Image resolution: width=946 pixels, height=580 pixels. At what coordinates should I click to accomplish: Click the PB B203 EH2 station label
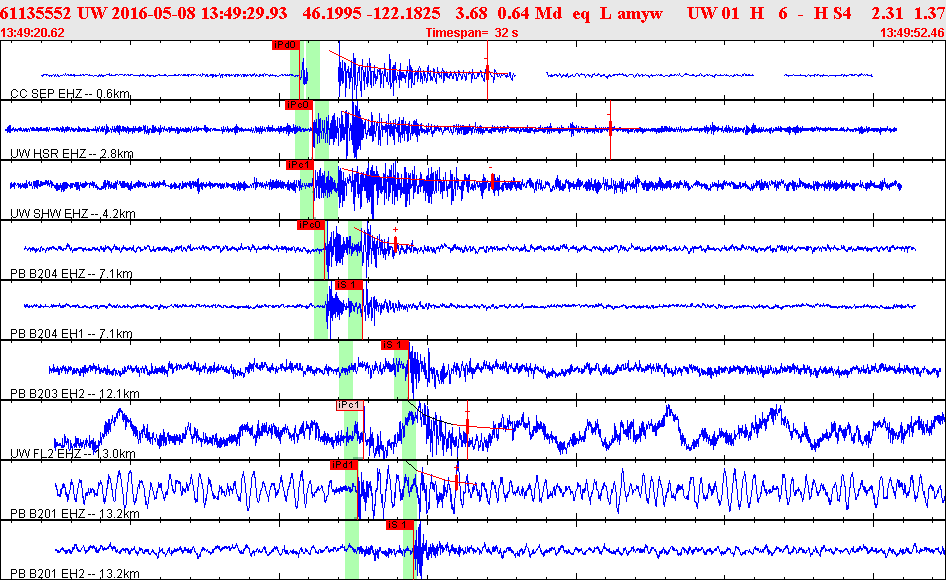75,394
